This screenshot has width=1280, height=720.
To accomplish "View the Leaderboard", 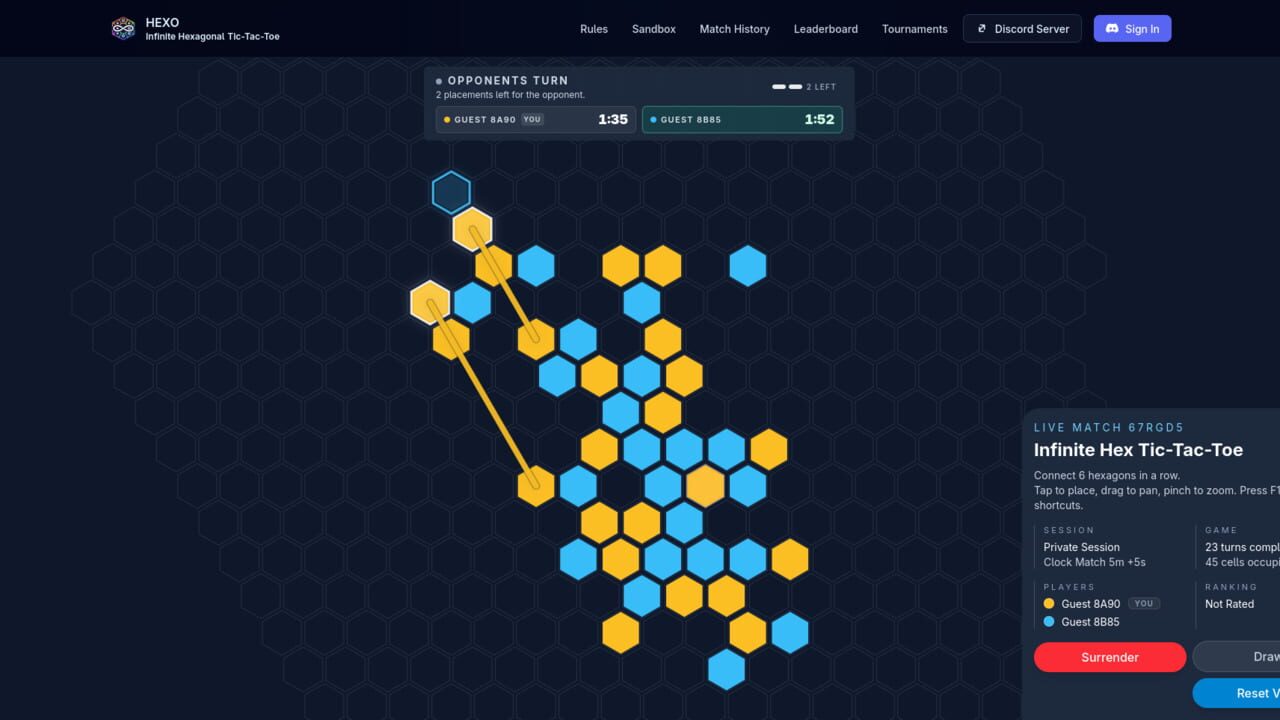I will [826, 29].
